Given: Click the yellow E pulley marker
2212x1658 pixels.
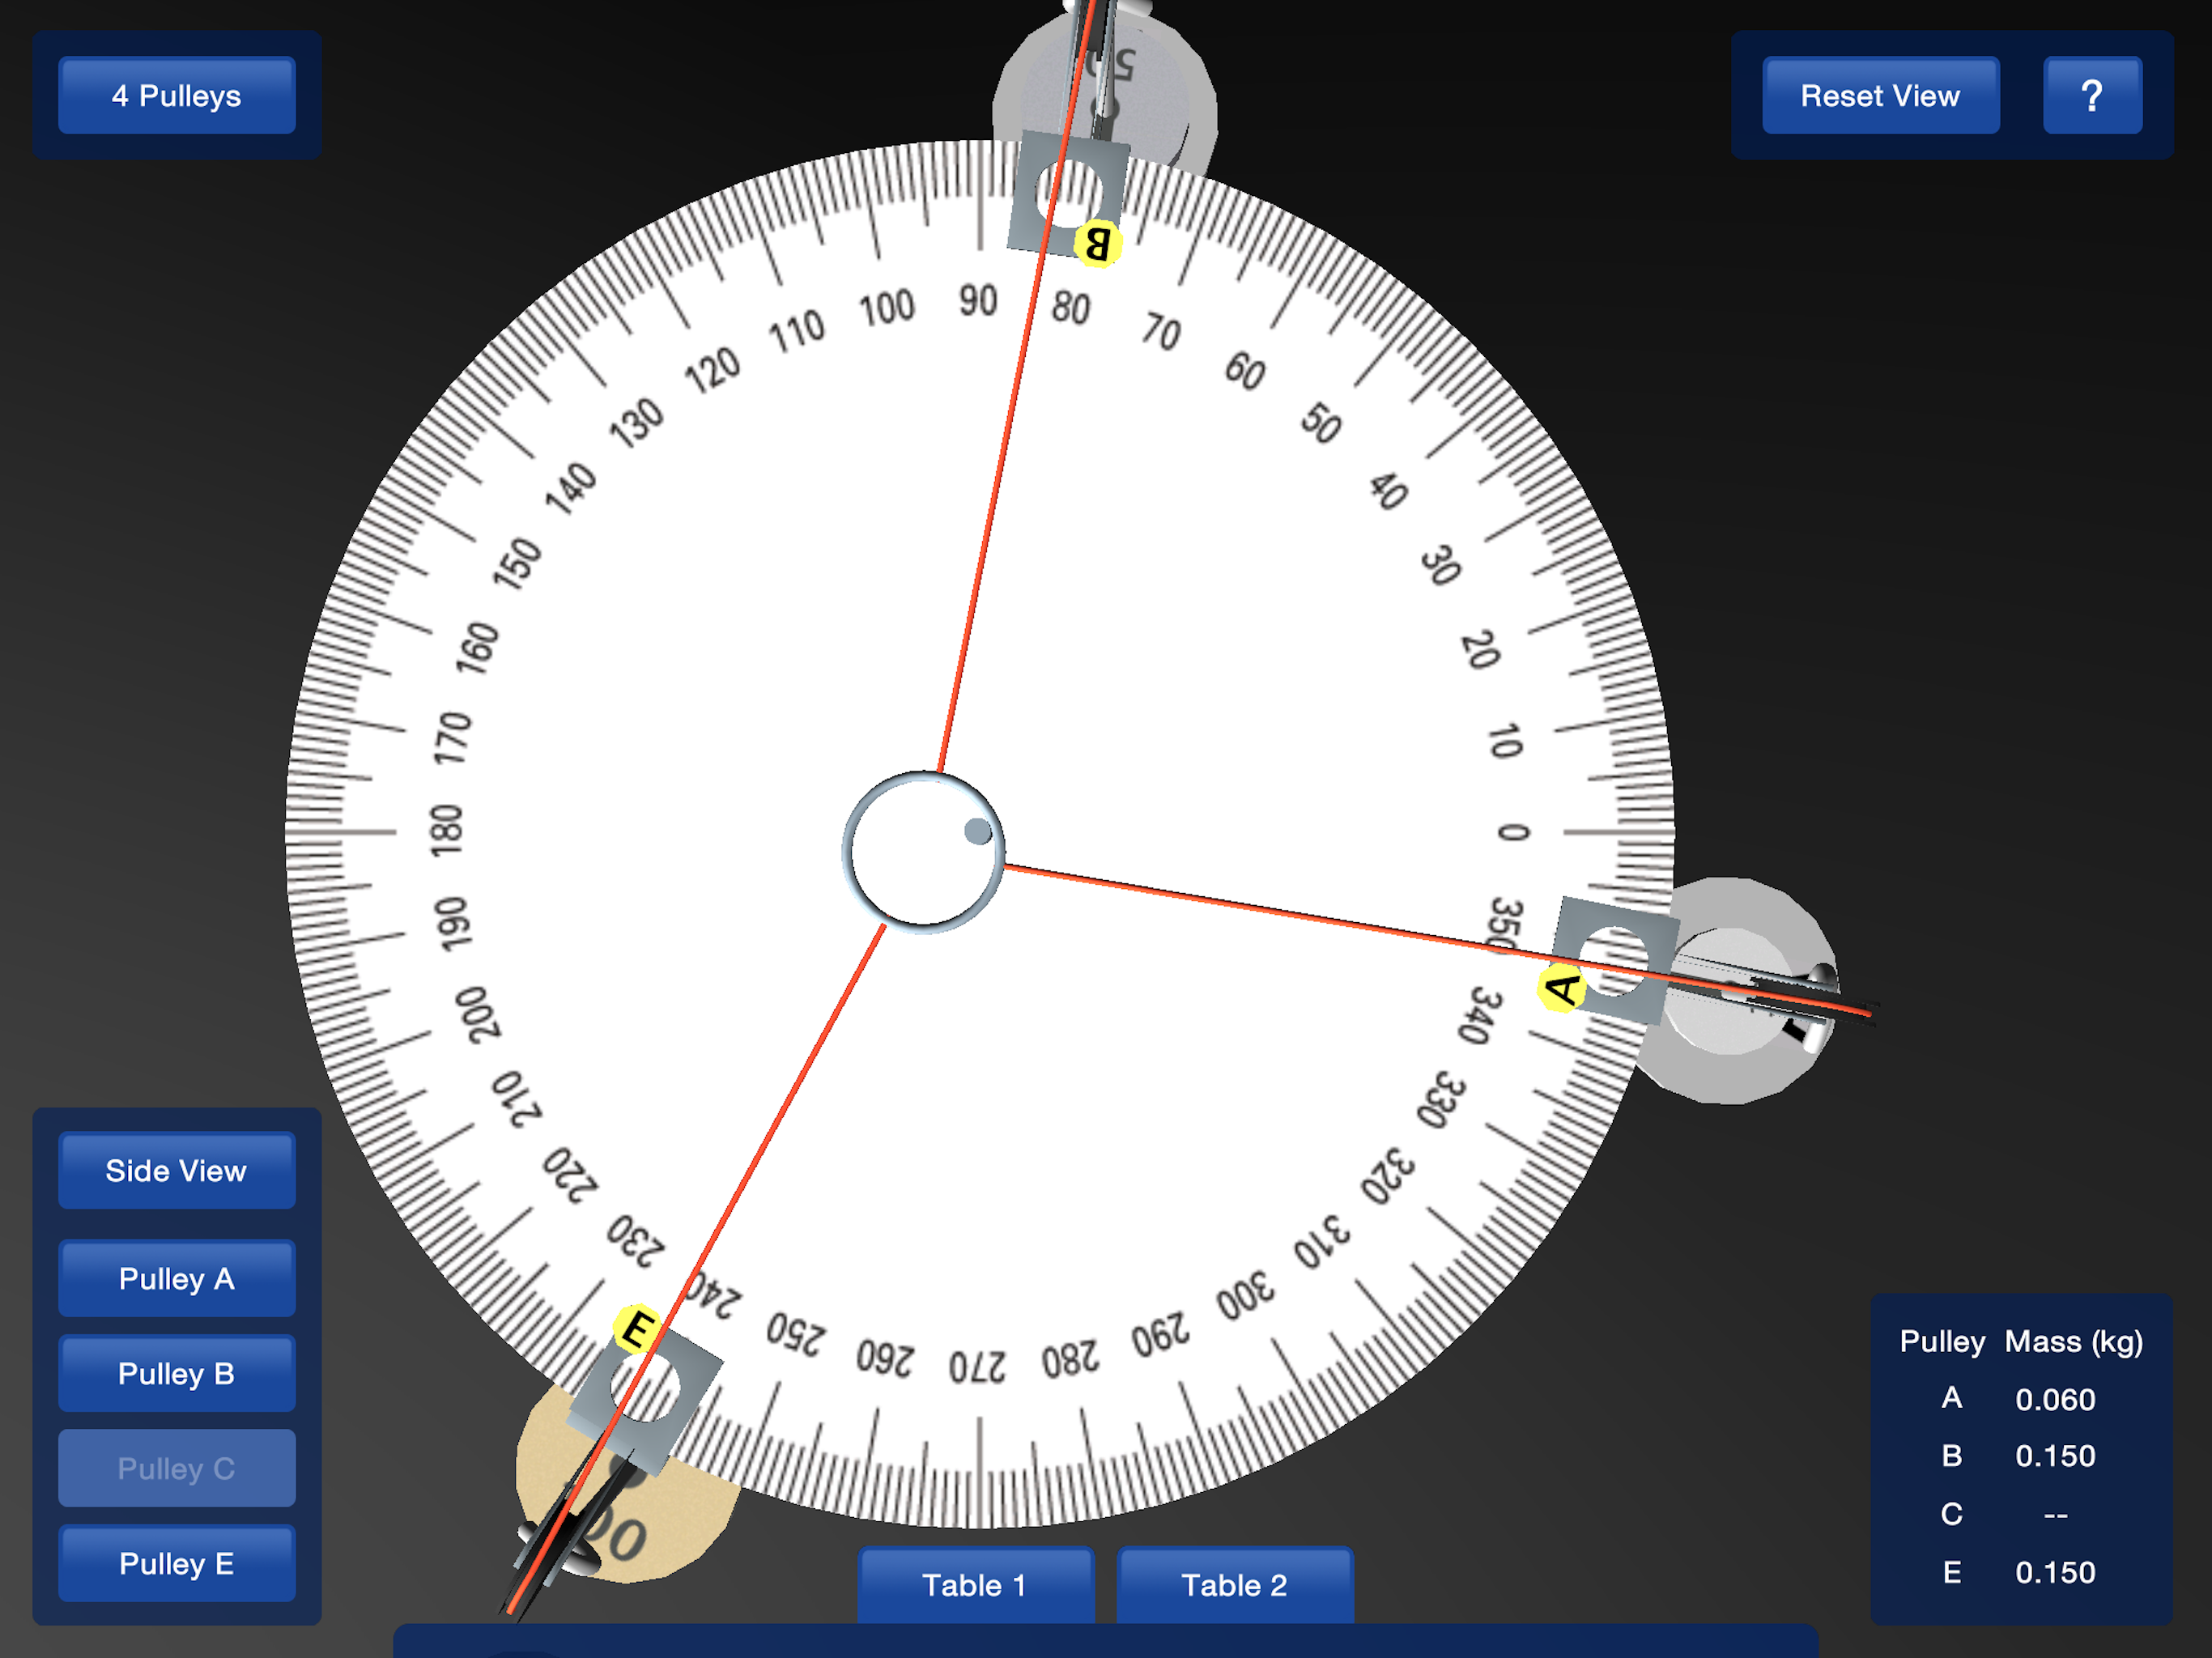Looking at the screenshot, I should coord(637,1329).
